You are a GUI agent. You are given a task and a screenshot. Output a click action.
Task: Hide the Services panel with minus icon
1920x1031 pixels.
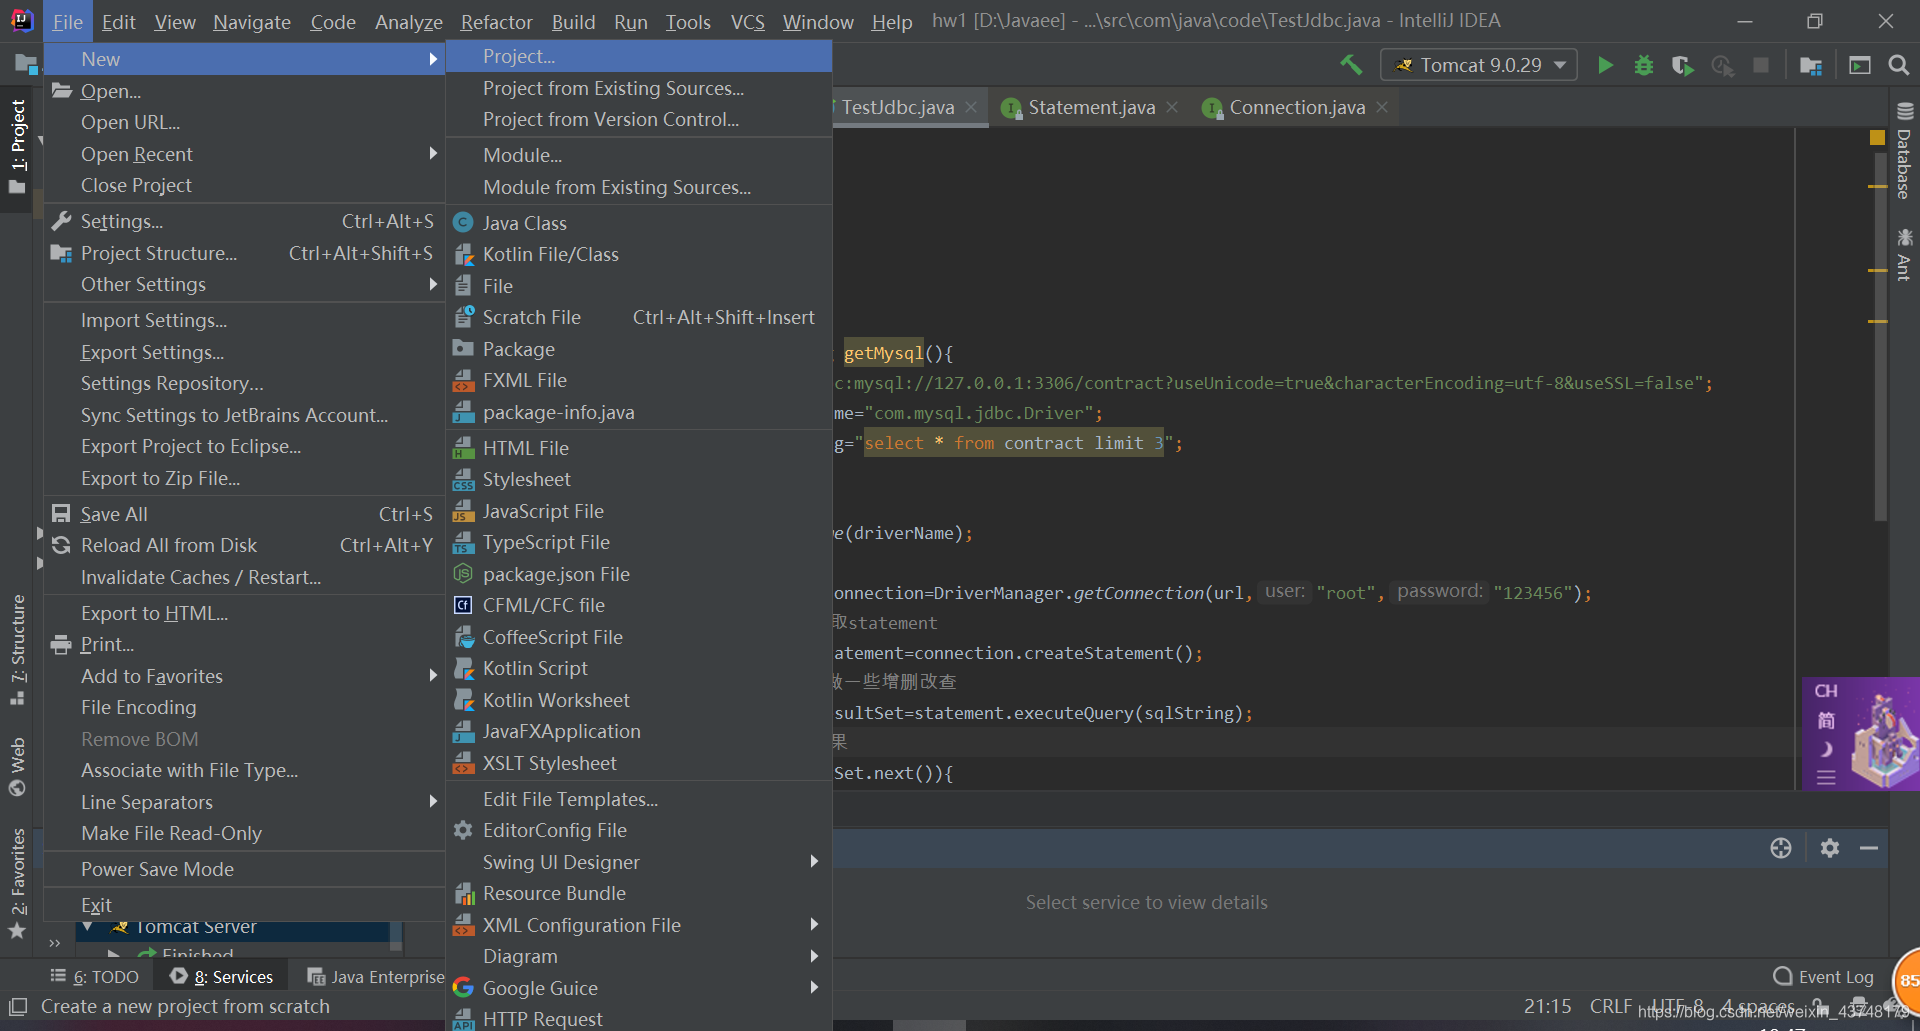1869,848
